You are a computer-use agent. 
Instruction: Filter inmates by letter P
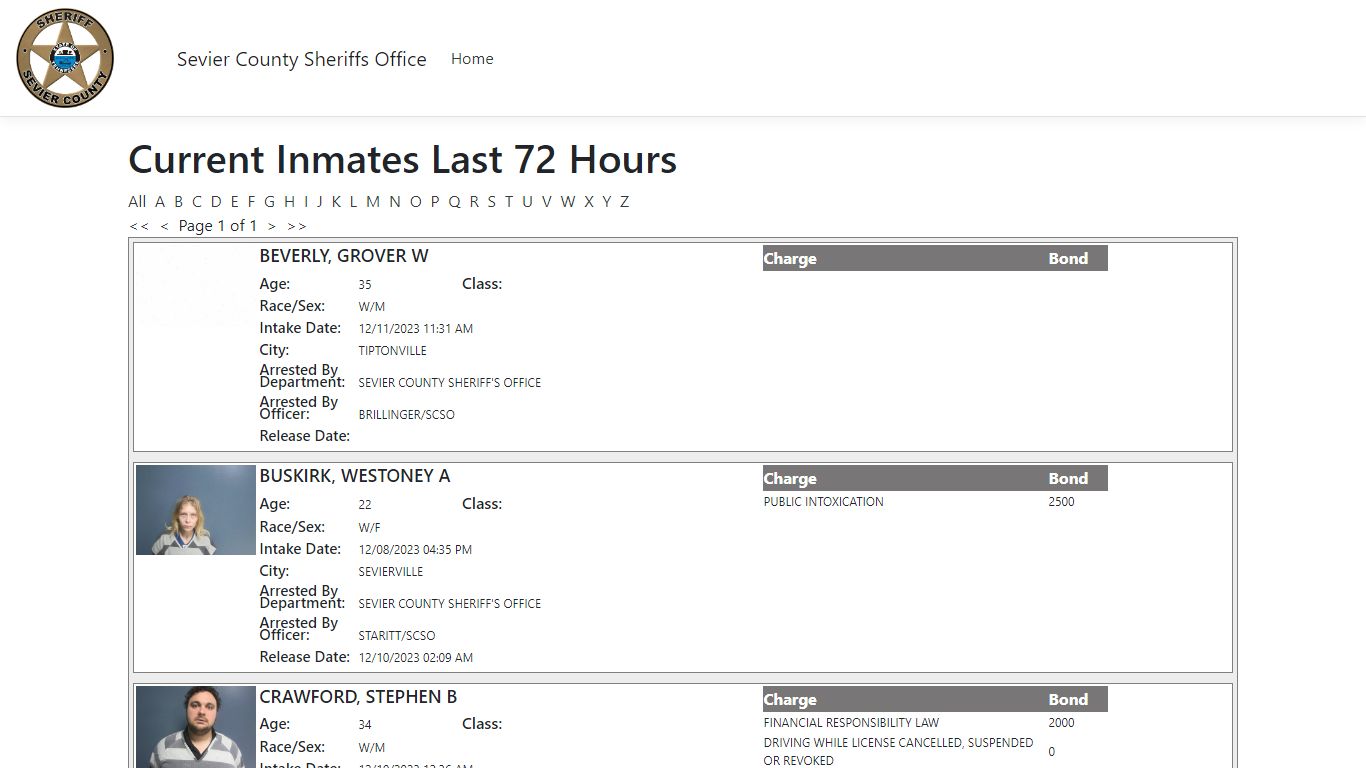(x=435, y=201)
